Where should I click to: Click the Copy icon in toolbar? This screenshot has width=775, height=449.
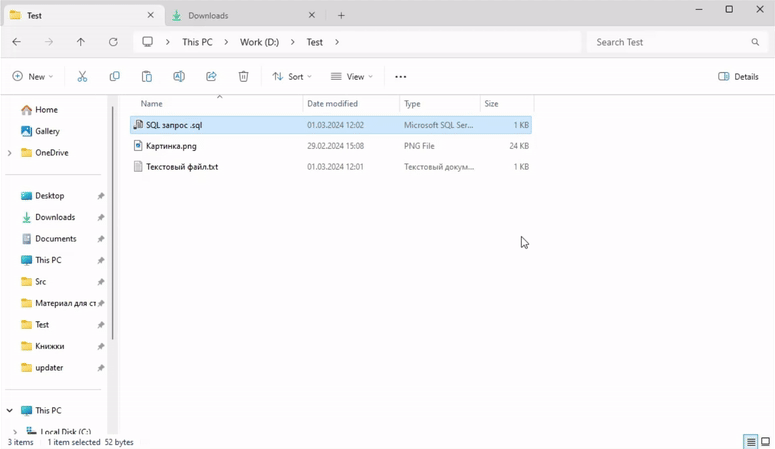tap(114, 77)
